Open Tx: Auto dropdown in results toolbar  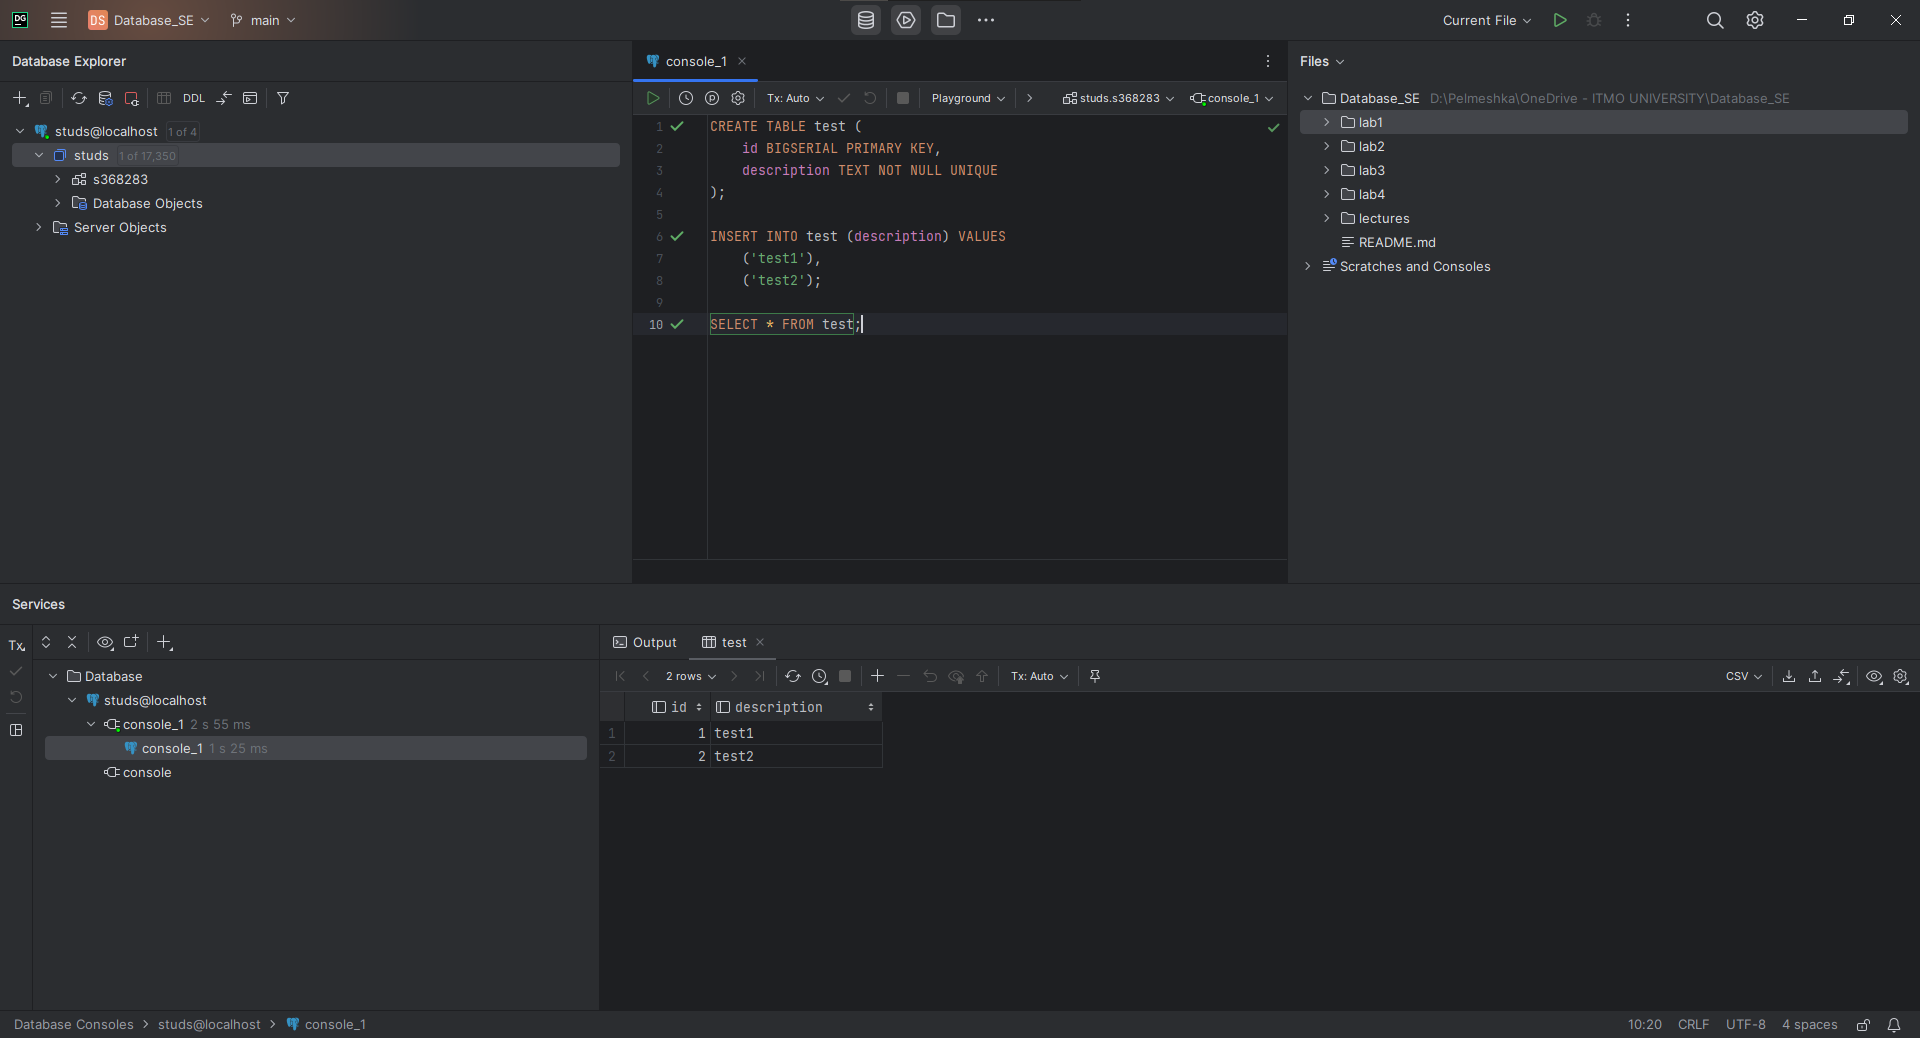click(1040, 676)
